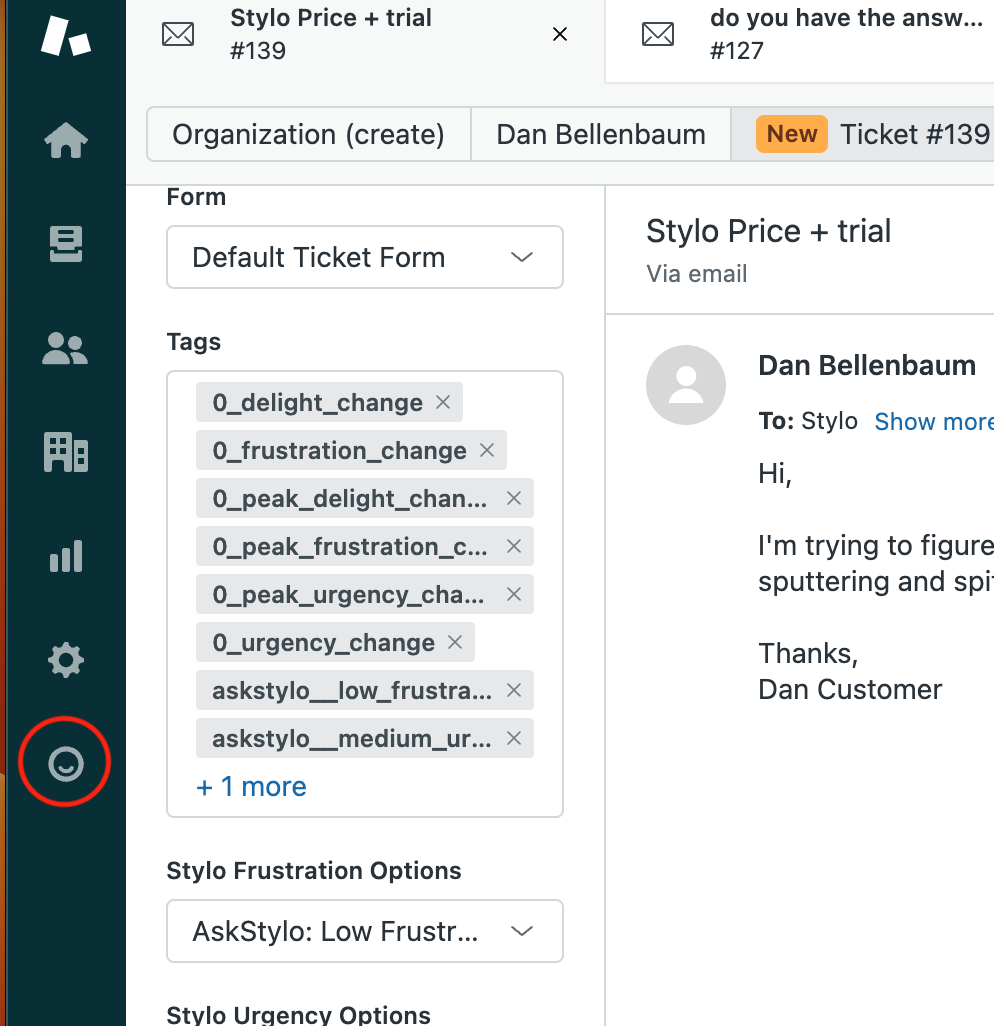The image size is (994, 1026).
Task: Open the Customers people icon
Action: tap(65, 348)
